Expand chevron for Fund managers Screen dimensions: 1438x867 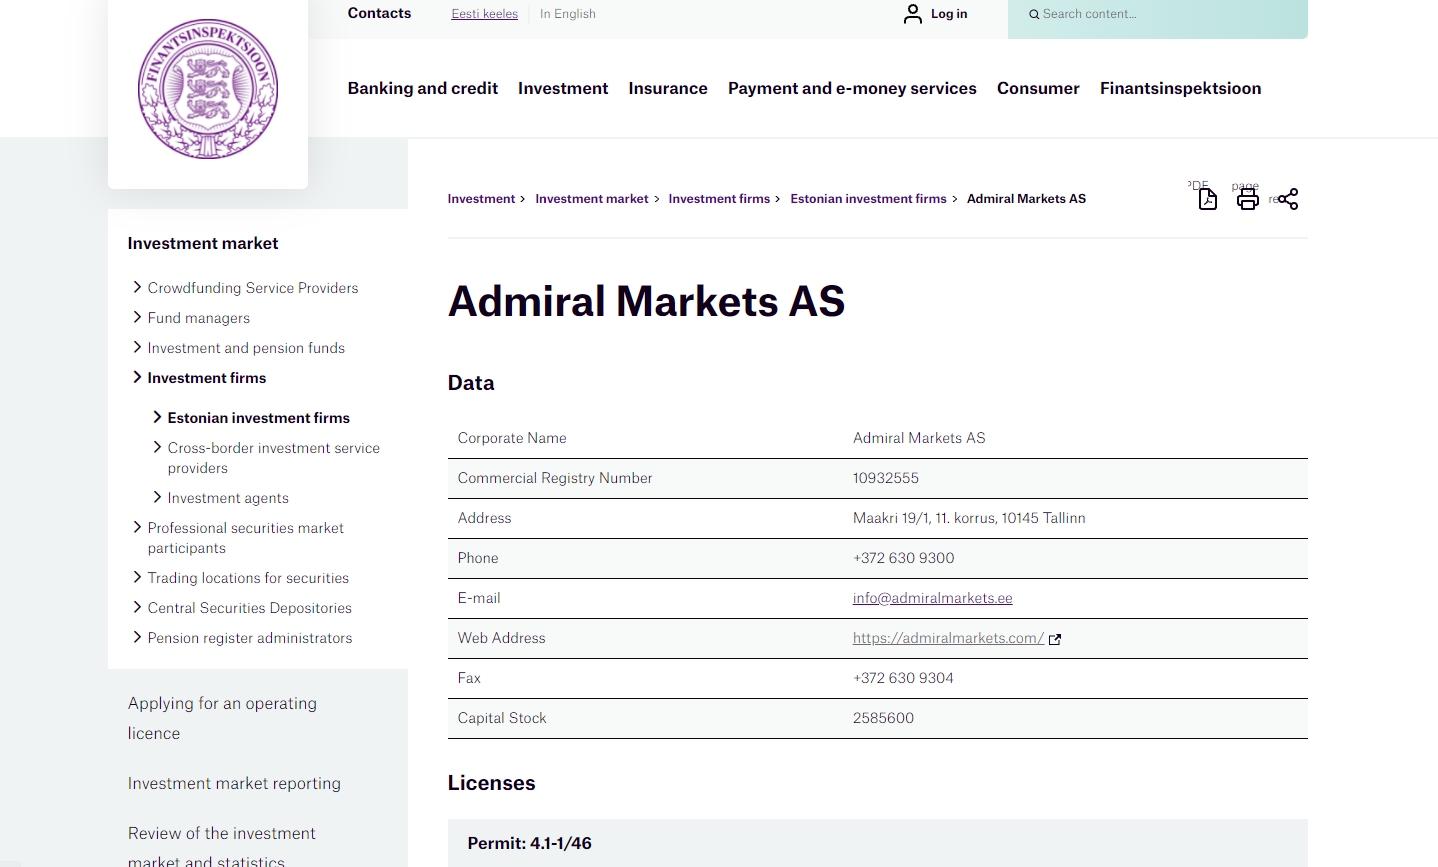pos(137,317)
